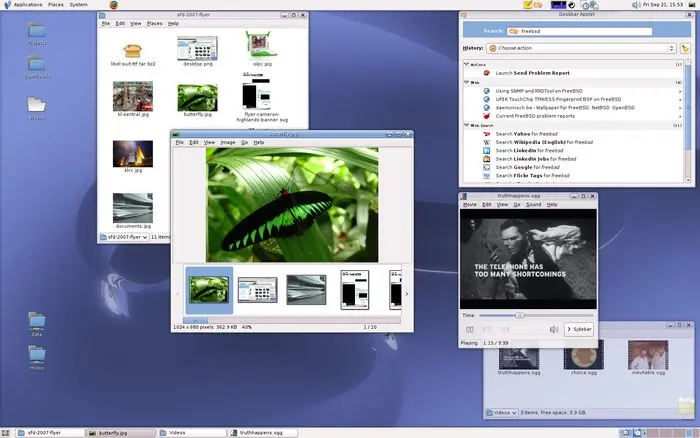The width and height of the screenshot is (700, 438).
Task: Open the Firefox launcher in top panel
Action: pyautogui.click(x=112, y=5)
